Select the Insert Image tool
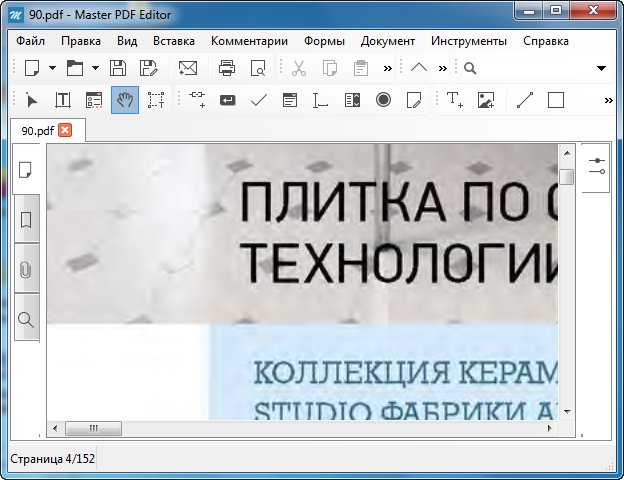 [486, 100]
